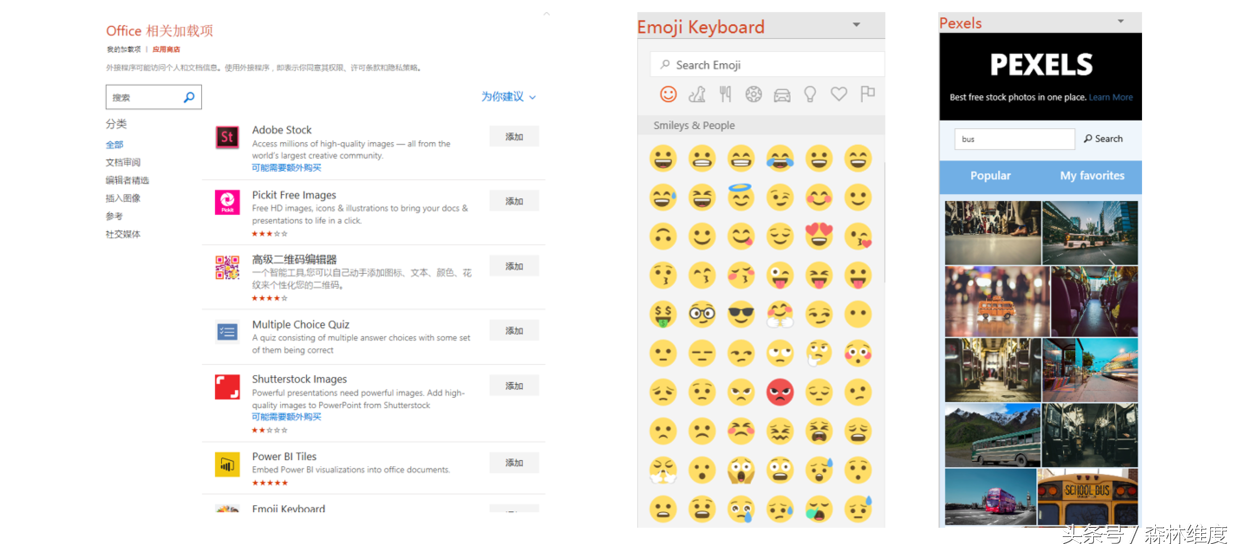The height and width of the screenshot is (552, 1240).
Task: Open the My favorites tab in Pexels
Action: pyautogui.click(x=1092, y=176)
